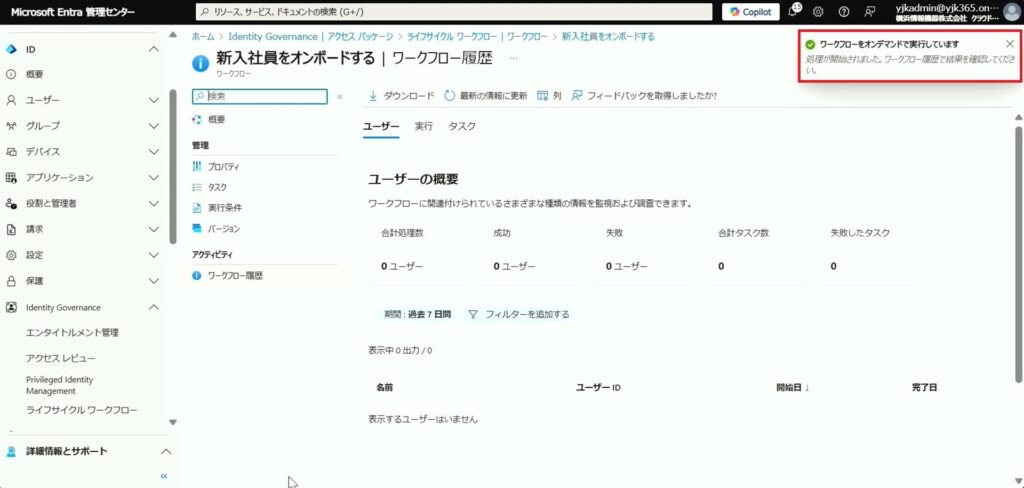This screenshot has height=488, width=1024.
Task: Open the 列 columns button
Action: click(x=549, y=95)
